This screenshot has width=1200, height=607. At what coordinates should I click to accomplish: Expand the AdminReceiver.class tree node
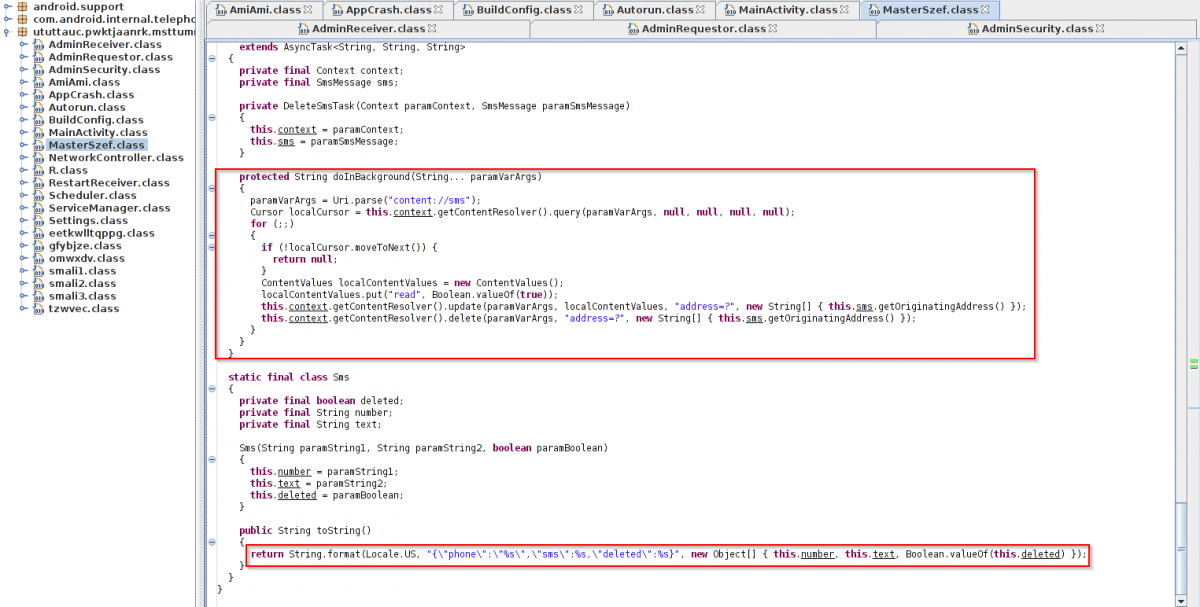click(x=24, y=45)
